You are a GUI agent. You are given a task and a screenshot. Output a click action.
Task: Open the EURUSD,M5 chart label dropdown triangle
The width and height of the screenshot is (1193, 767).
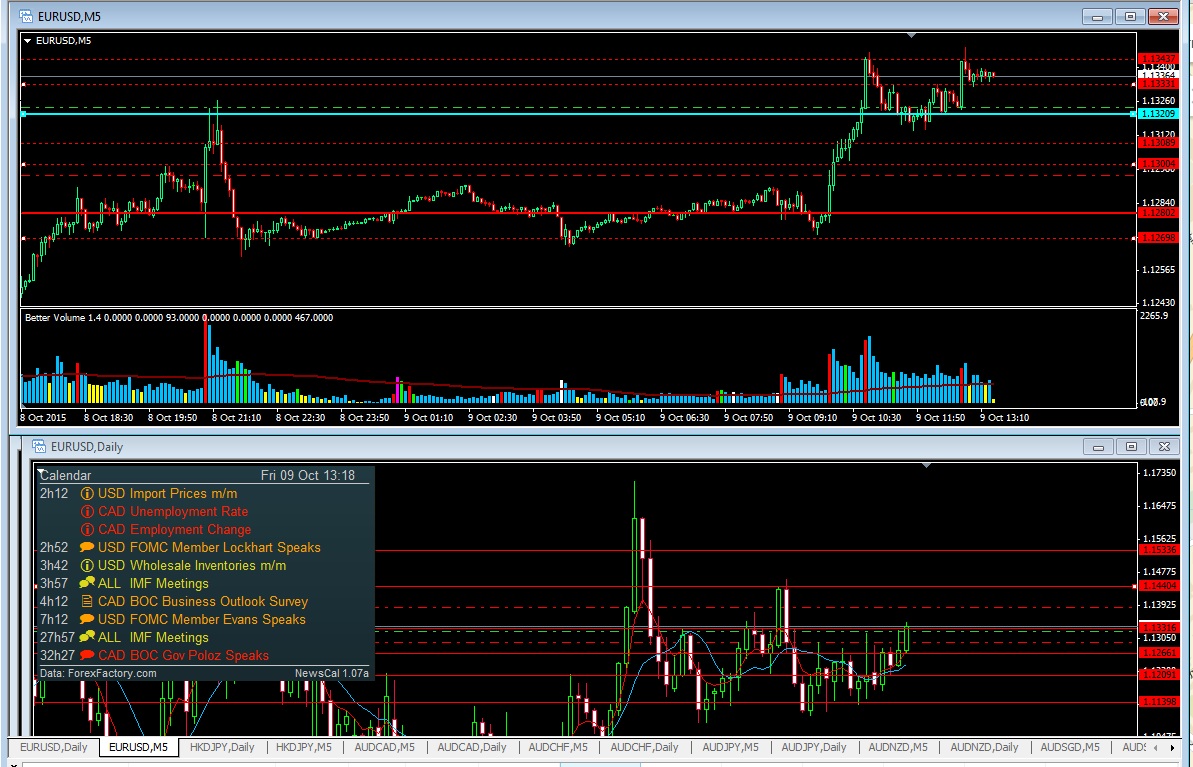coord(28,40)
